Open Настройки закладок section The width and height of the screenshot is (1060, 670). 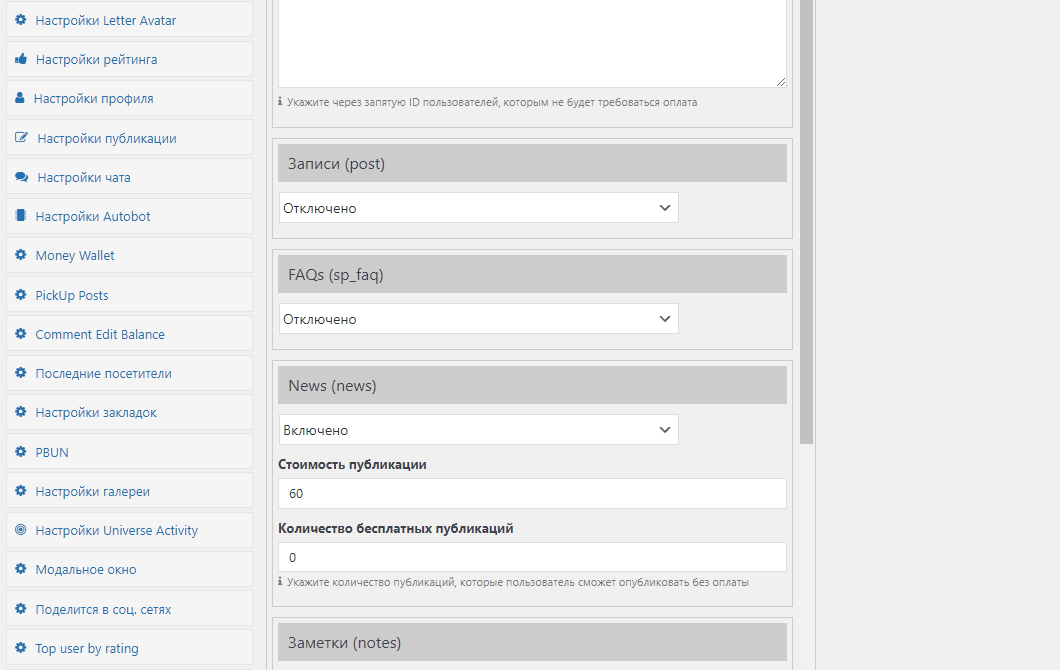tap(96, 412)
